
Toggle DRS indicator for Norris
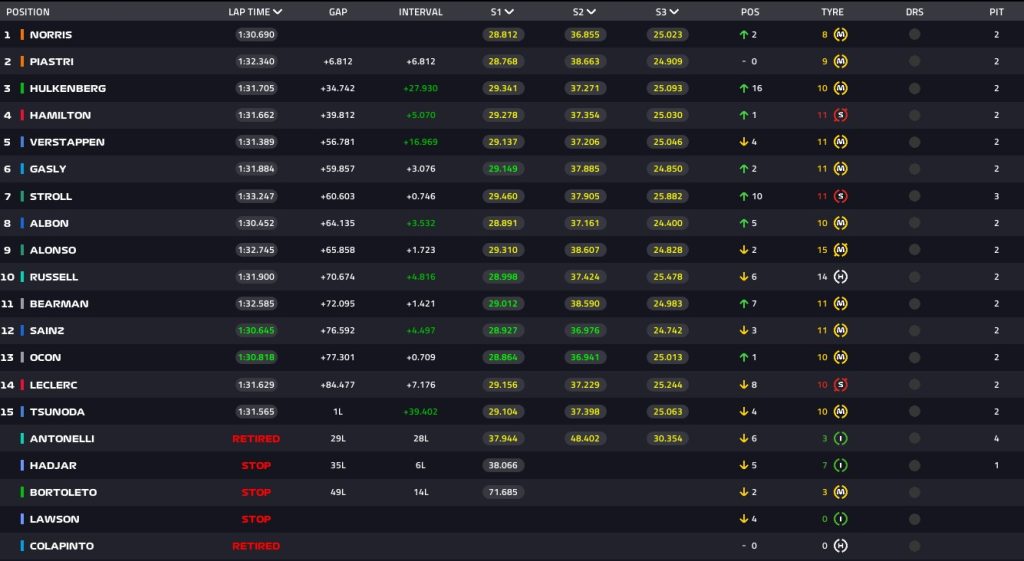[x=914, y=34]
